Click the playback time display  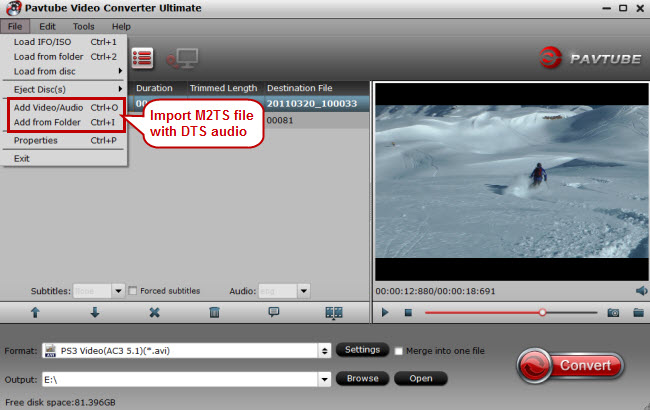point(435,291)
